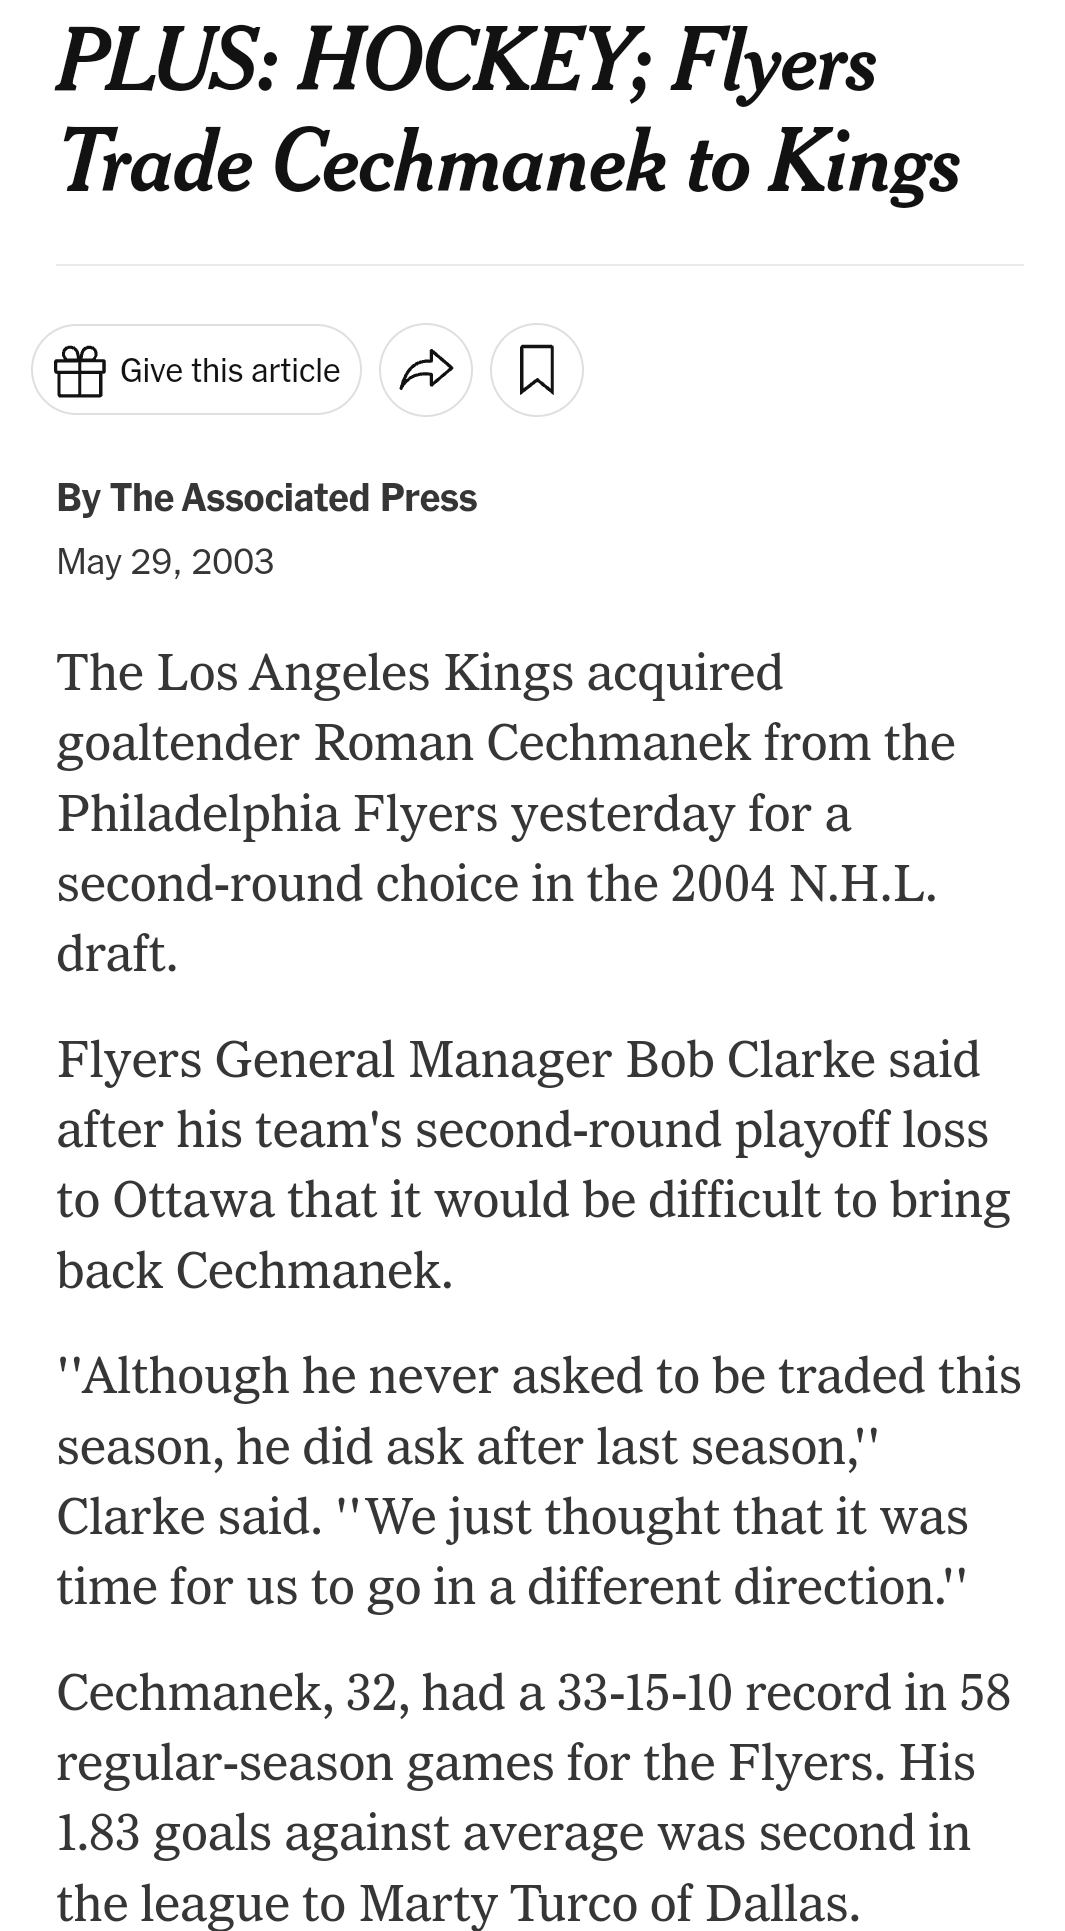Tap the word "Ottawa" in the article
Screen dimensions: 1065x1931
click(x=194, y=1200)
